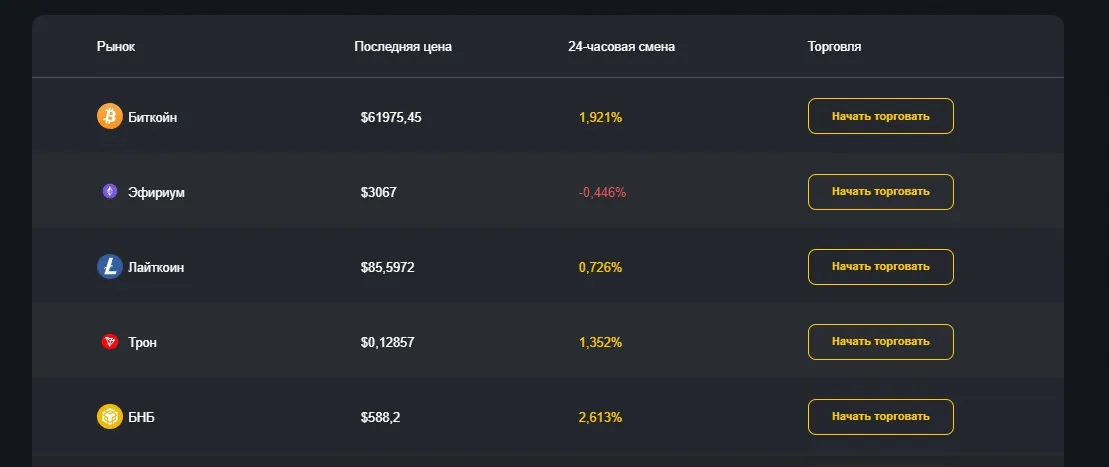1109x467 pixels.
Task: Open the Биткойн market name
Action: pos(153,117)
